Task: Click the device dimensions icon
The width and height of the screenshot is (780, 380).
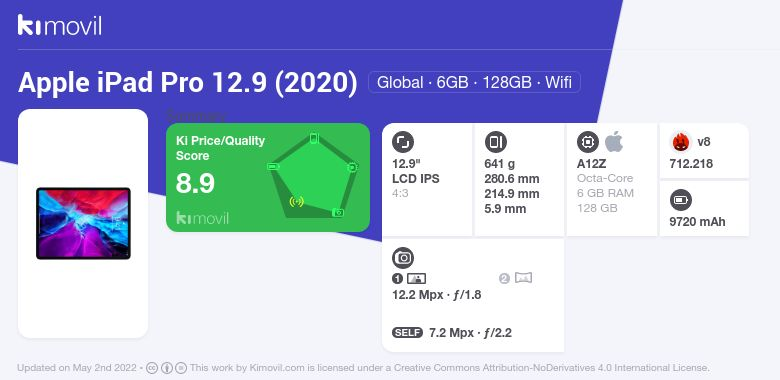Action: [x=495, y=142]
